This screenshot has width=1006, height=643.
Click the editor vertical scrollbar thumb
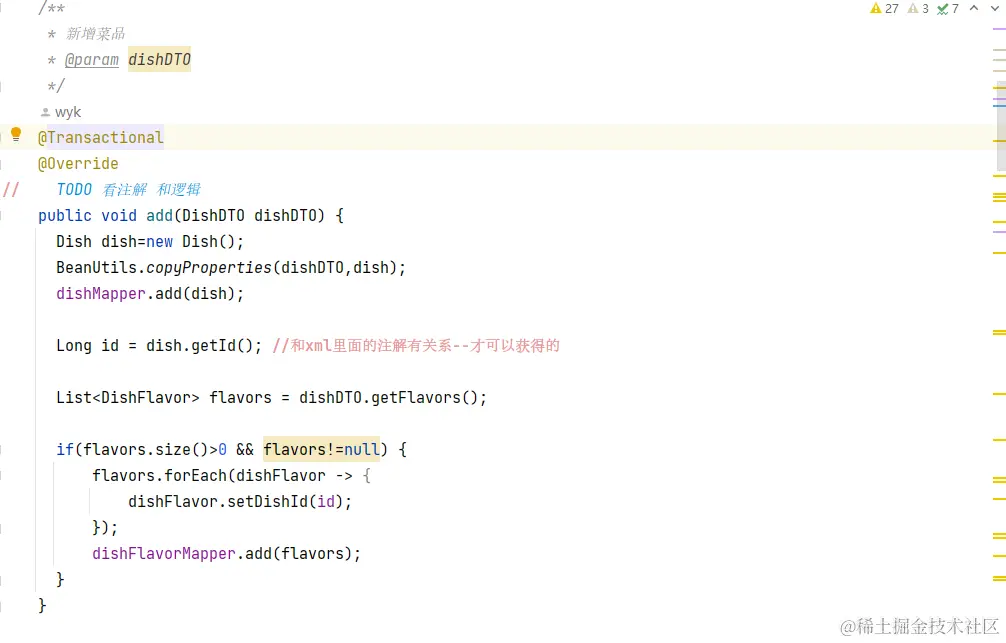tap(1001, 125)
